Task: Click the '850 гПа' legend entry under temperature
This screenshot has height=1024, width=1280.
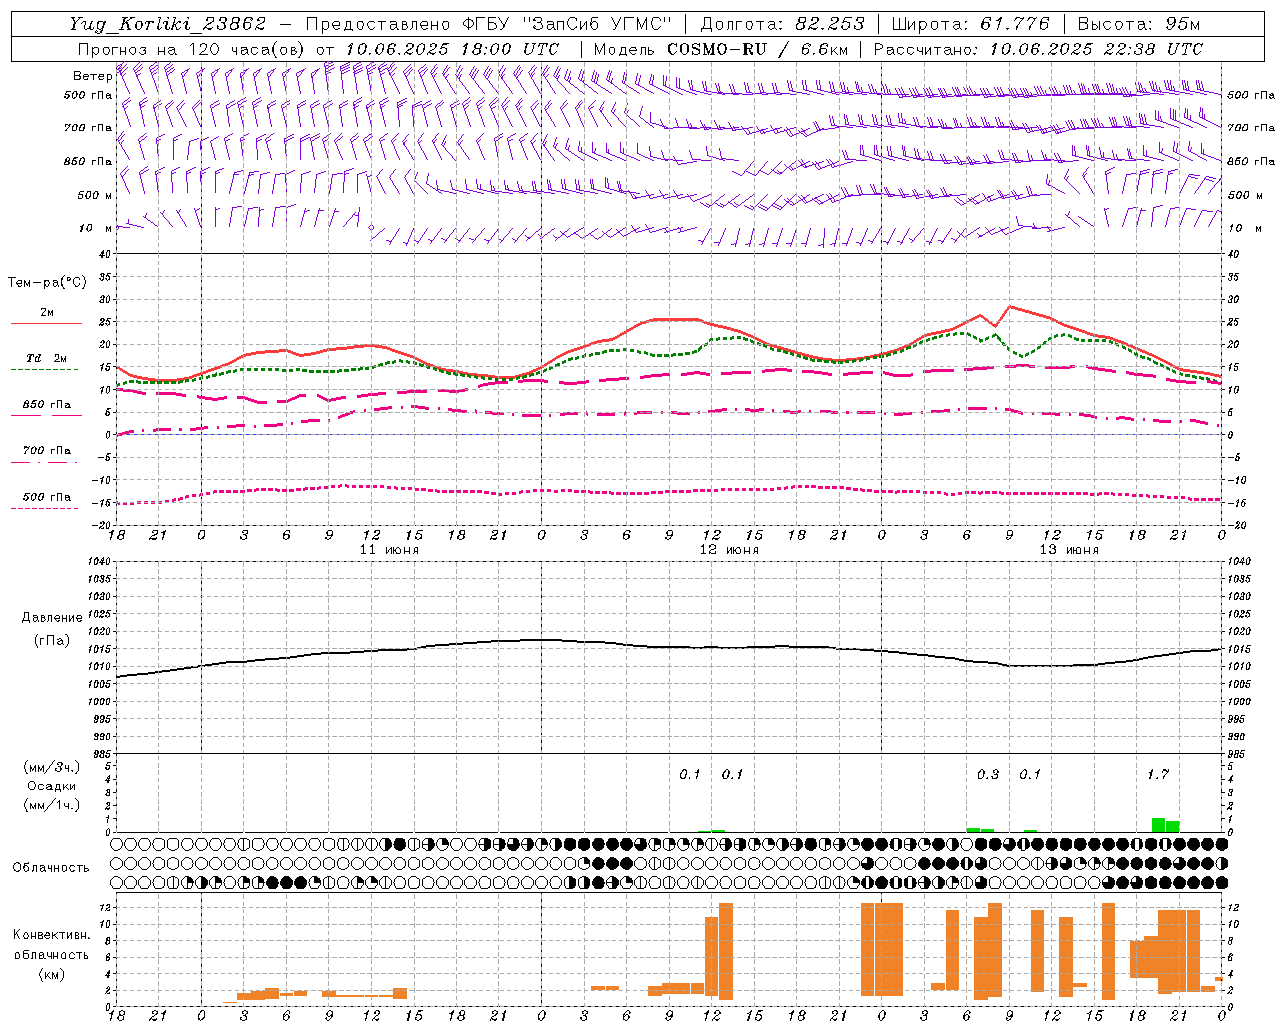Action: click(46, 405)
